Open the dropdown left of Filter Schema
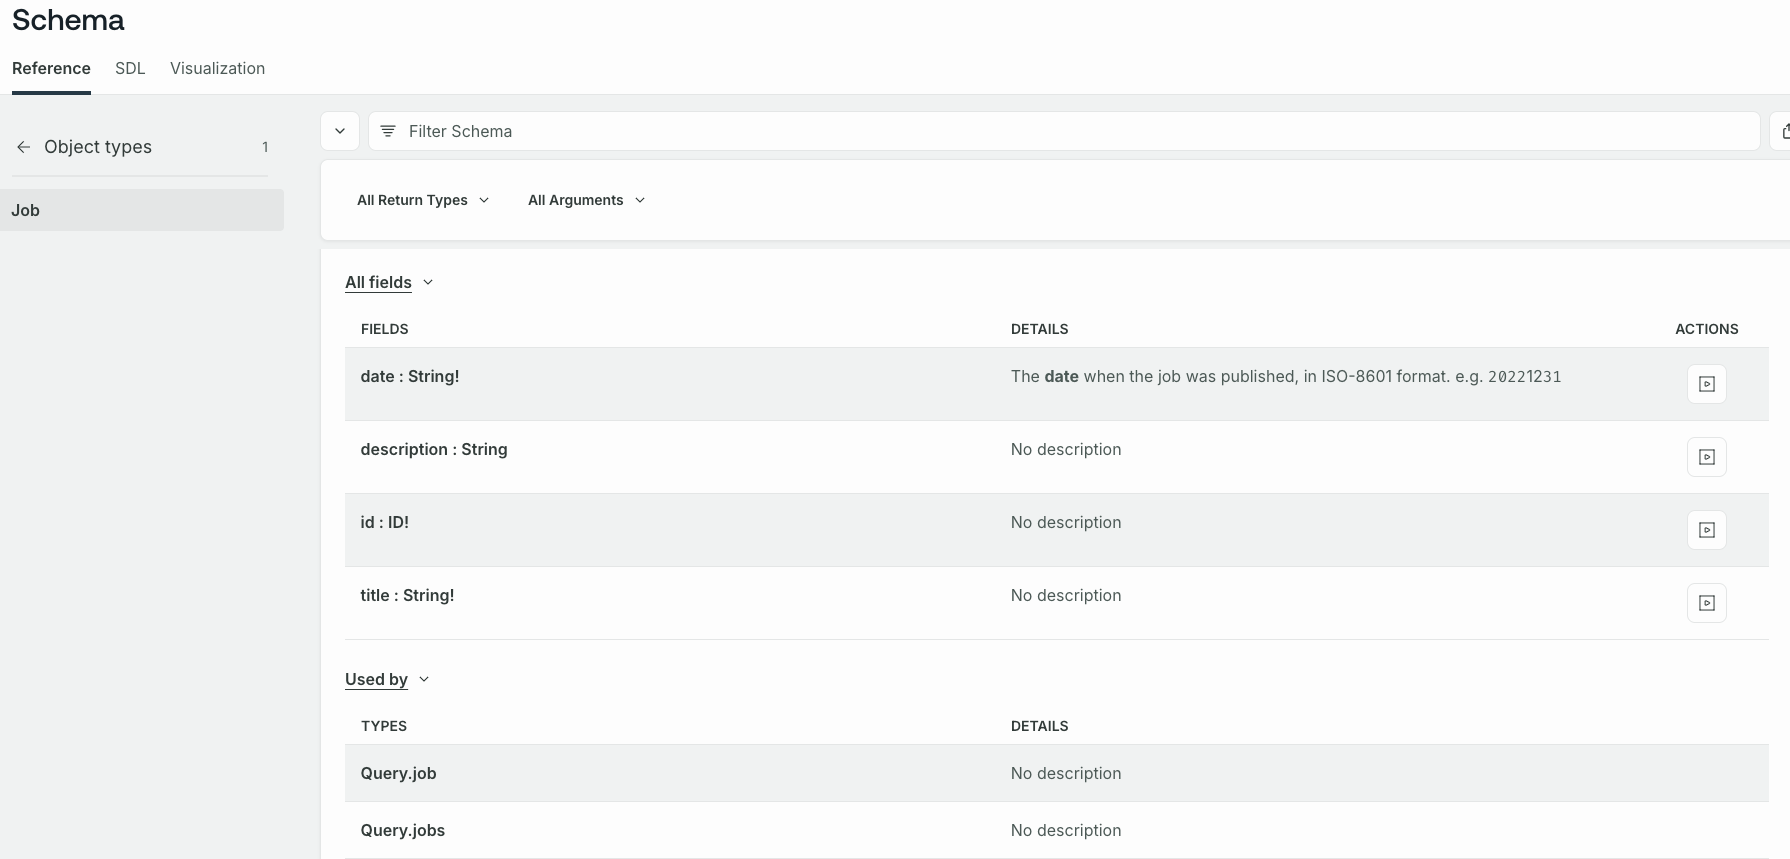The width and height of the screenshot is (1790, 859). click(x=340, y=131)
